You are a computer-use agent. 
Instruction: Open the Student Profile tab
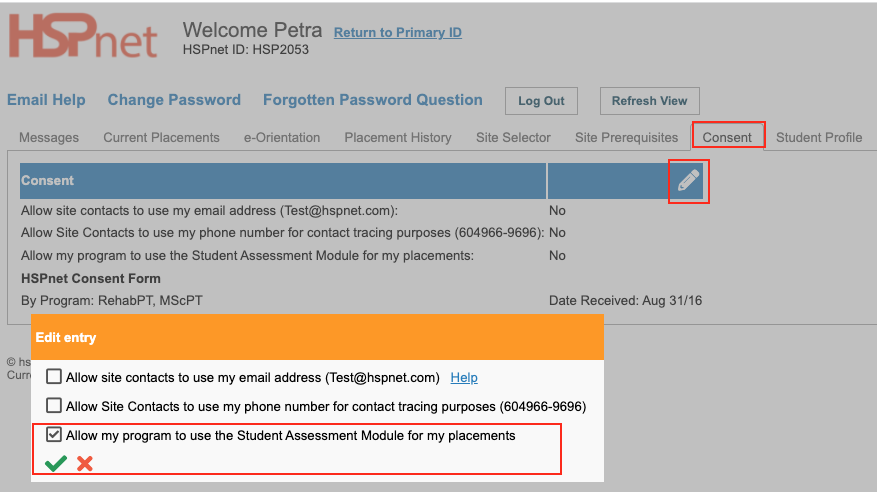point(819,138)
